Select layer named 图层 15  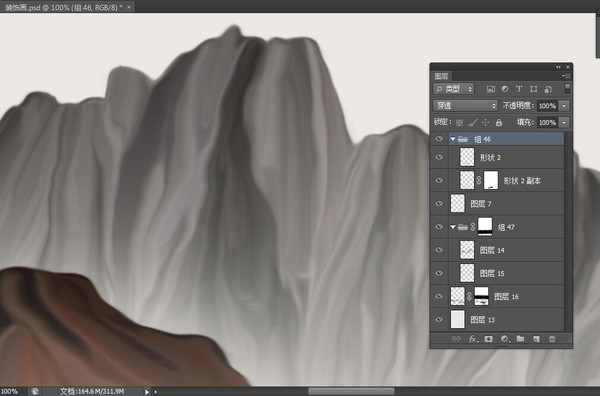pos(492,274)
